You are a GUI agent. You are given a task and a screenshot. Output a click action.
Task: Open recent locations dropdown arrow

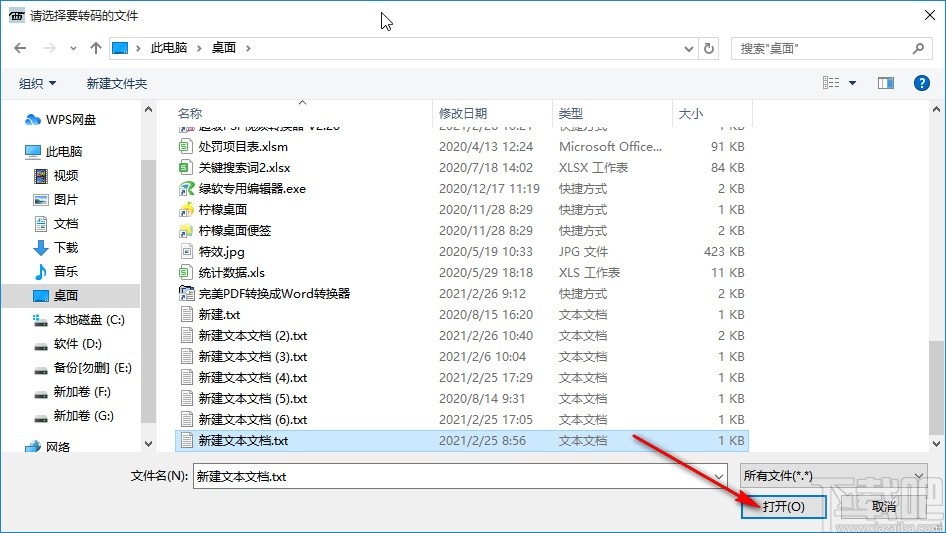(73, 48)
